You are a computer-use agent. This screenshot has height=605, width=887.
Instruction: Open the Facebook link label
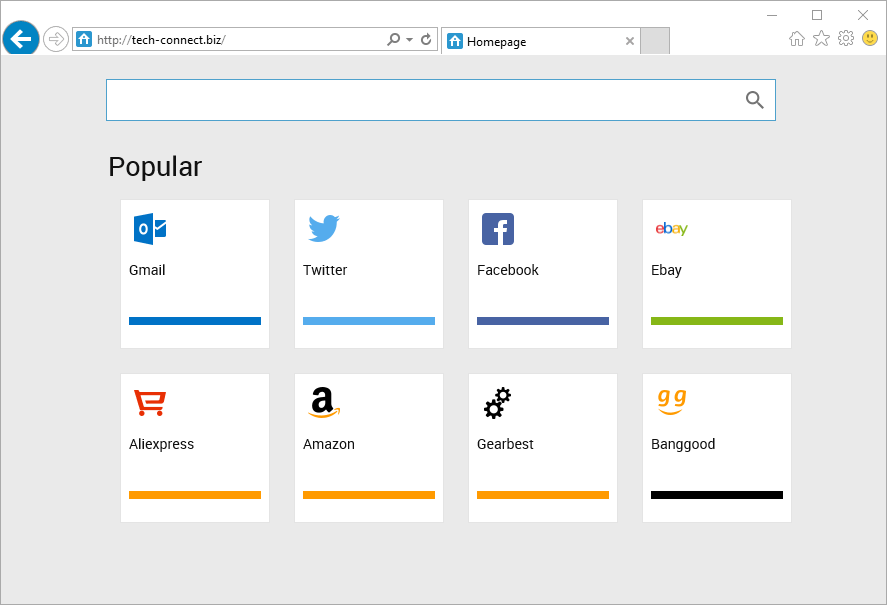(x=507, y=270)
